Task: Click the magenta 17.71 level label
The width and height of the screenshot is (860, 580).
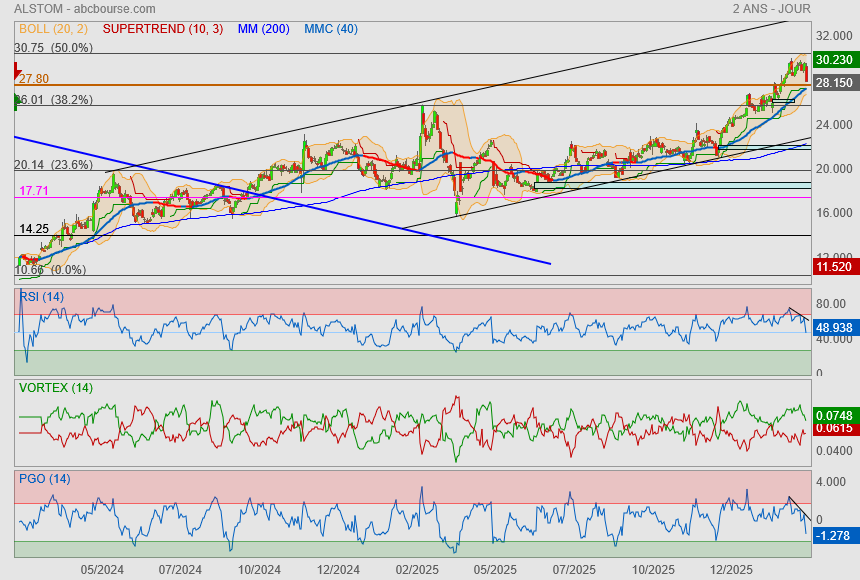Action: tap(34, 190)
